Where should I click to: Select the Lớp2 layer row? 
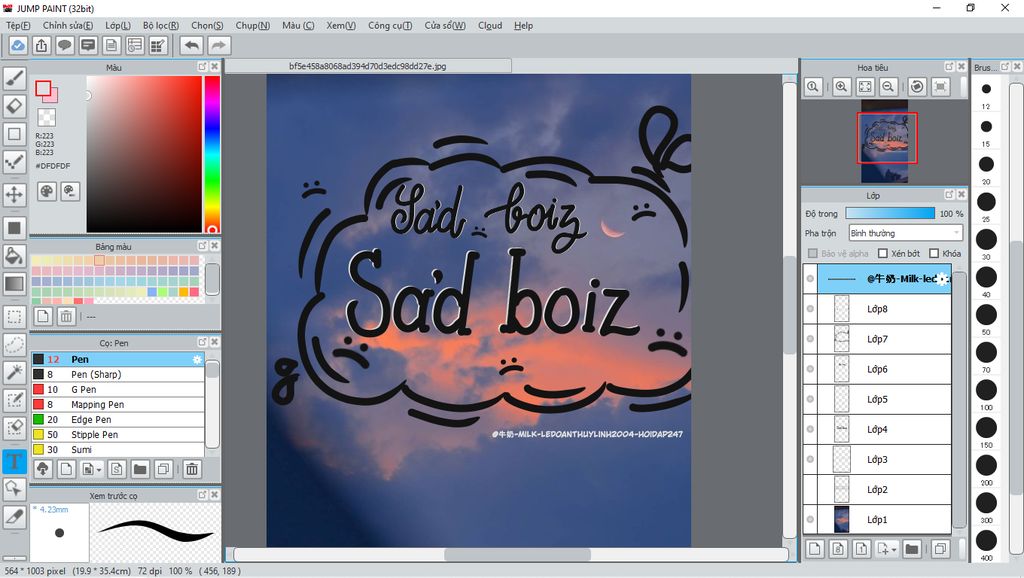coord(877,489)
